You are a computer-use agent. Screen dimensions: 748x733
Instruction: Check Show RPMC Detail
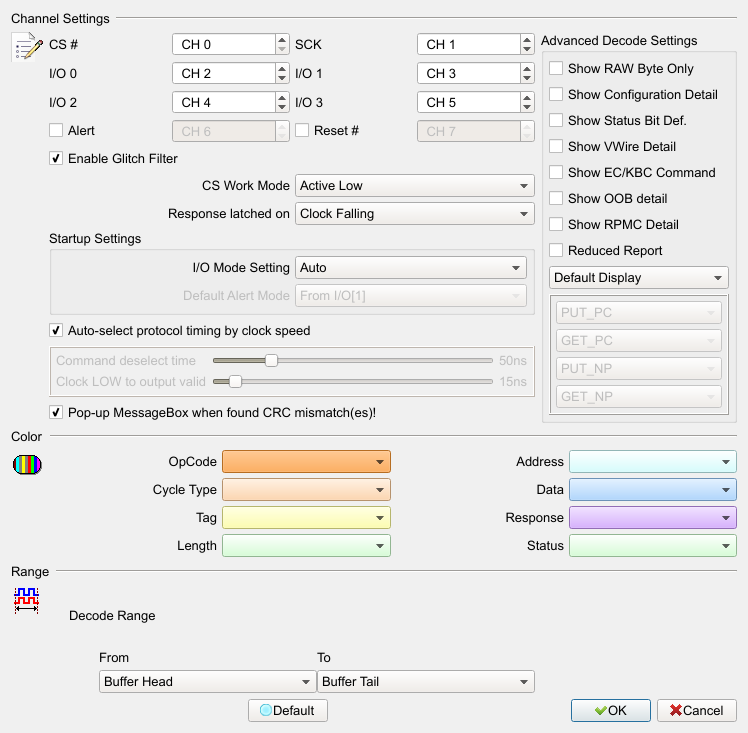click(x=556, y=224)
